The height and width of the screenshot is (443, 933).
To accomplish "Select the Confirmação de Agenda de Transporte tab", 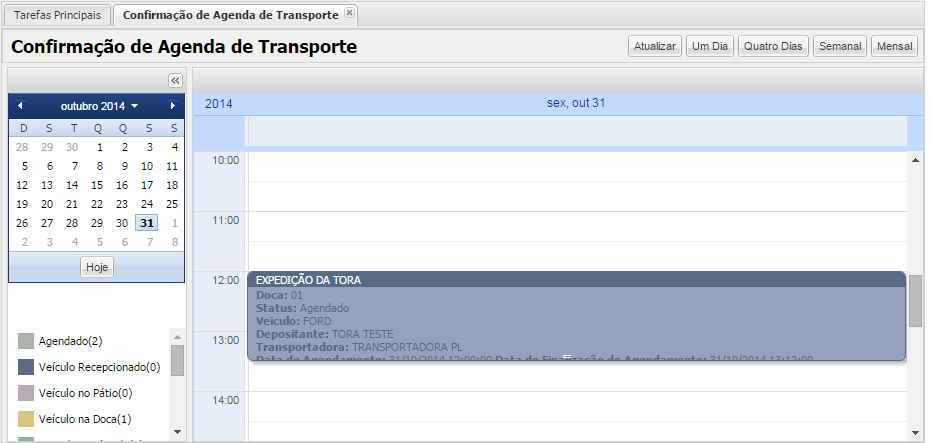I will tap(229, 16).
